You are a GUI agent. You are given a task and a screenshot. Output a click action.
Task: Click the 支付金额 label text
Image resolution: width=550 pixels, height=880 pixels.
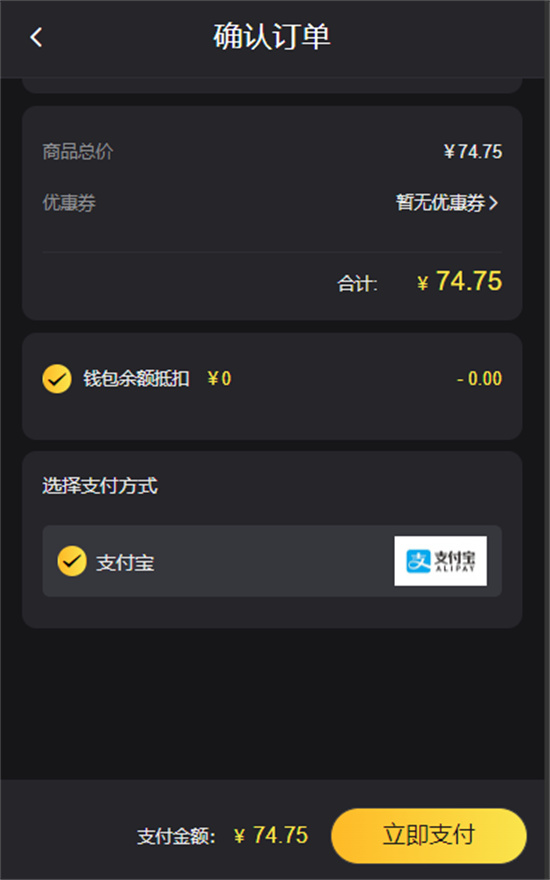(176, 836)
